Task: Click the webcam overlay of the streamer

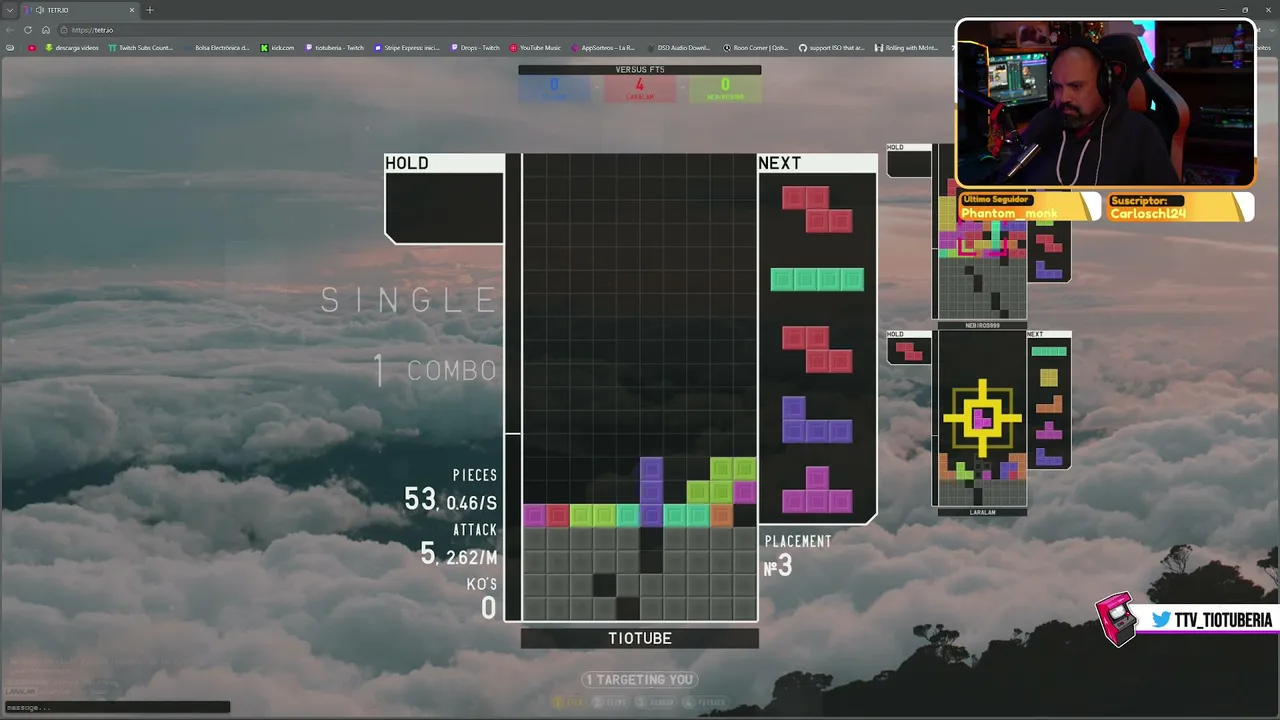Action: click(x=1105, y=103)
